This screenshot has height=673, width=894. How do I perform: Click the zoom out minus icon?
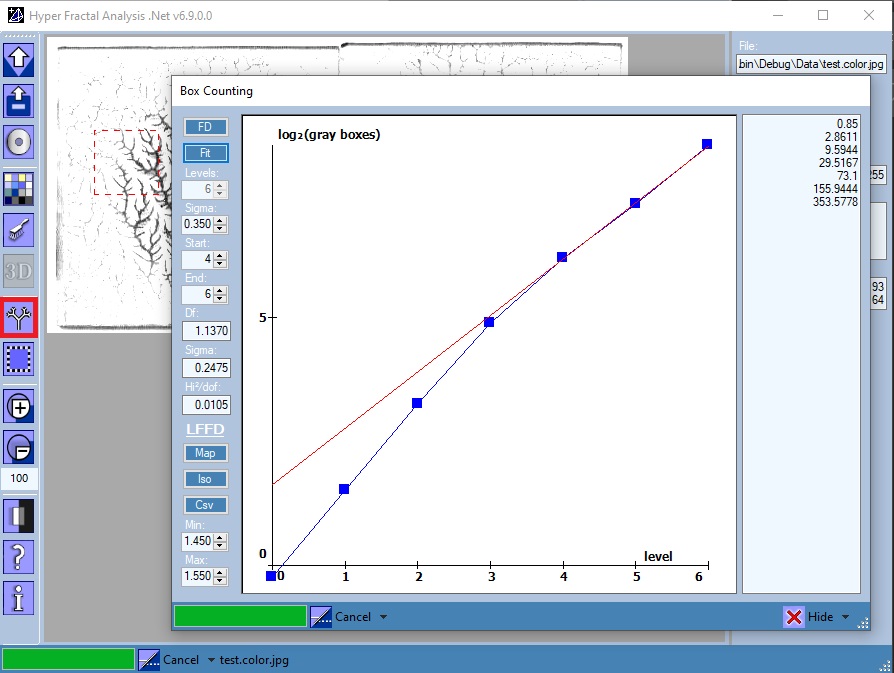point(19,446)
